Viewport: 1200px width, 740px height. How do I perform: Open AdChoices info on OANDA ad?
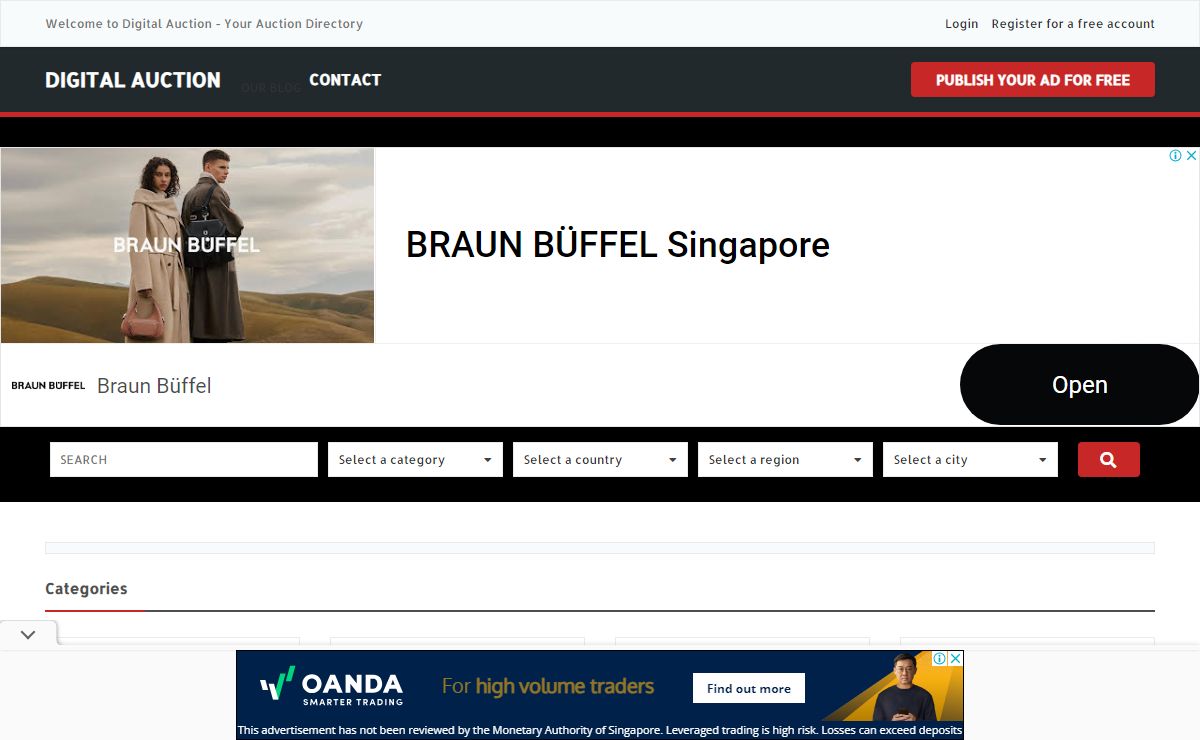940,658
